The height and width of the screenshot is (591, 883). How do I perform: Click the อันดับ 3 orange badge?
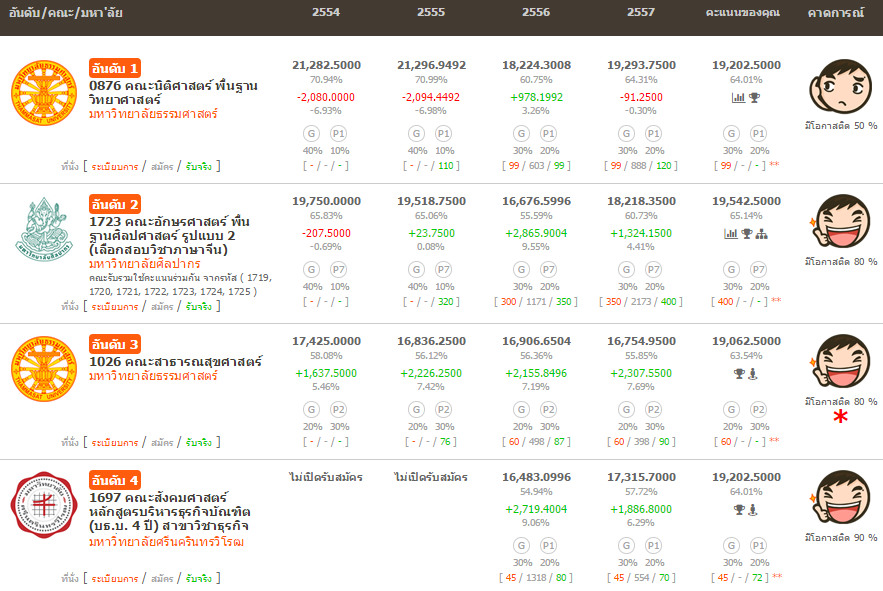(115, 344)
